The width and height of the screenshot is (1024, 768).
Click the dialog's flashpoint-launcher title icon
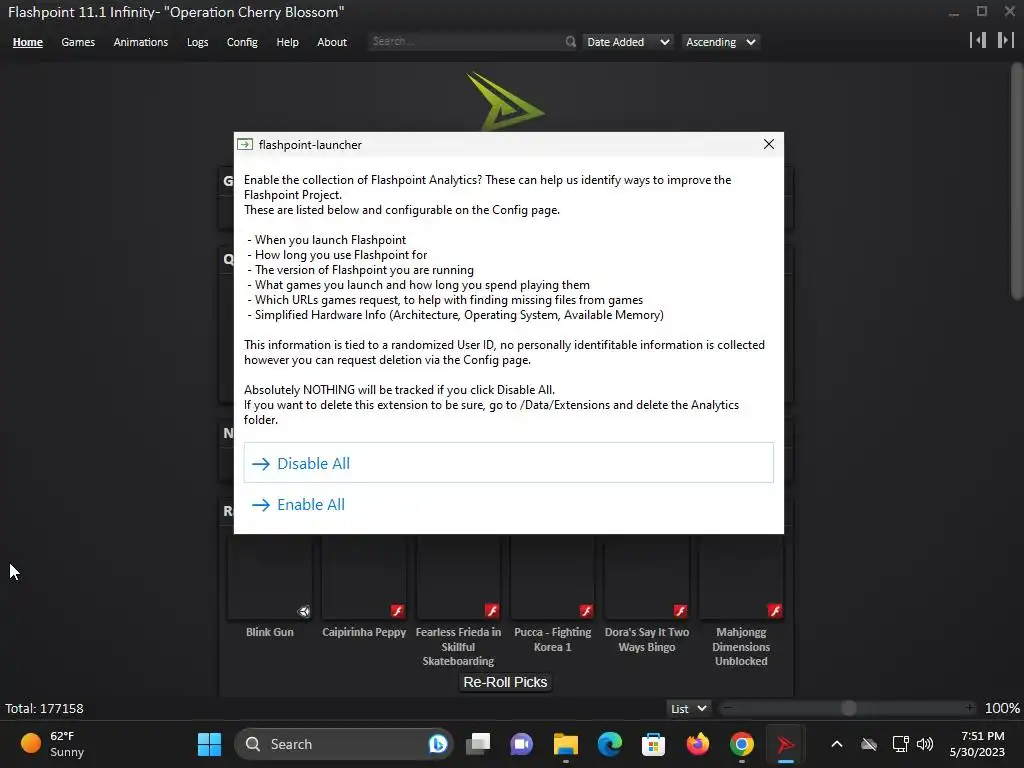tap(245, 144)
